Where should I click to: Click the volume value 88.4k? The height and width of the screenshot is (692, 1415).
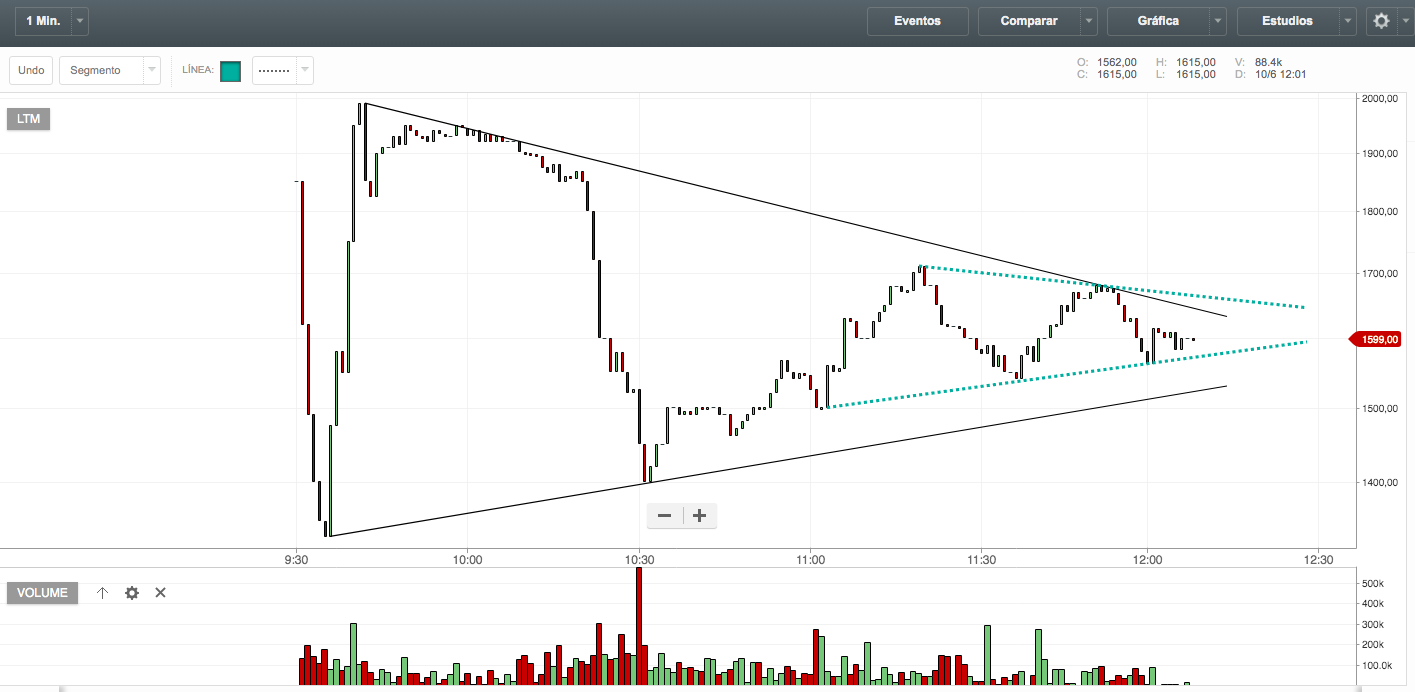pyautogui.click(x=1268, y=61)
